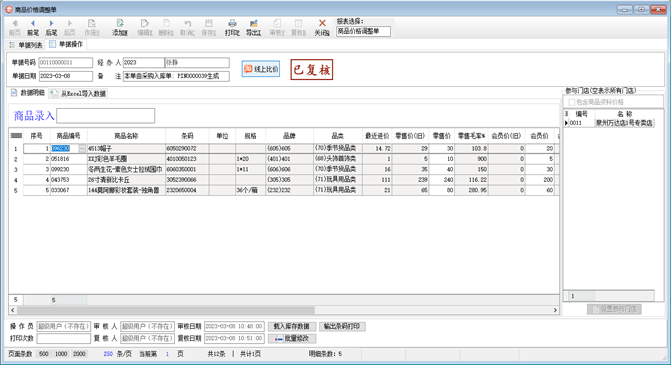Image resolution: width=671 pixels, height=365 pixels.
Task: Open the 从Excel导入数据 tab
Action: (x=78, y=93)
